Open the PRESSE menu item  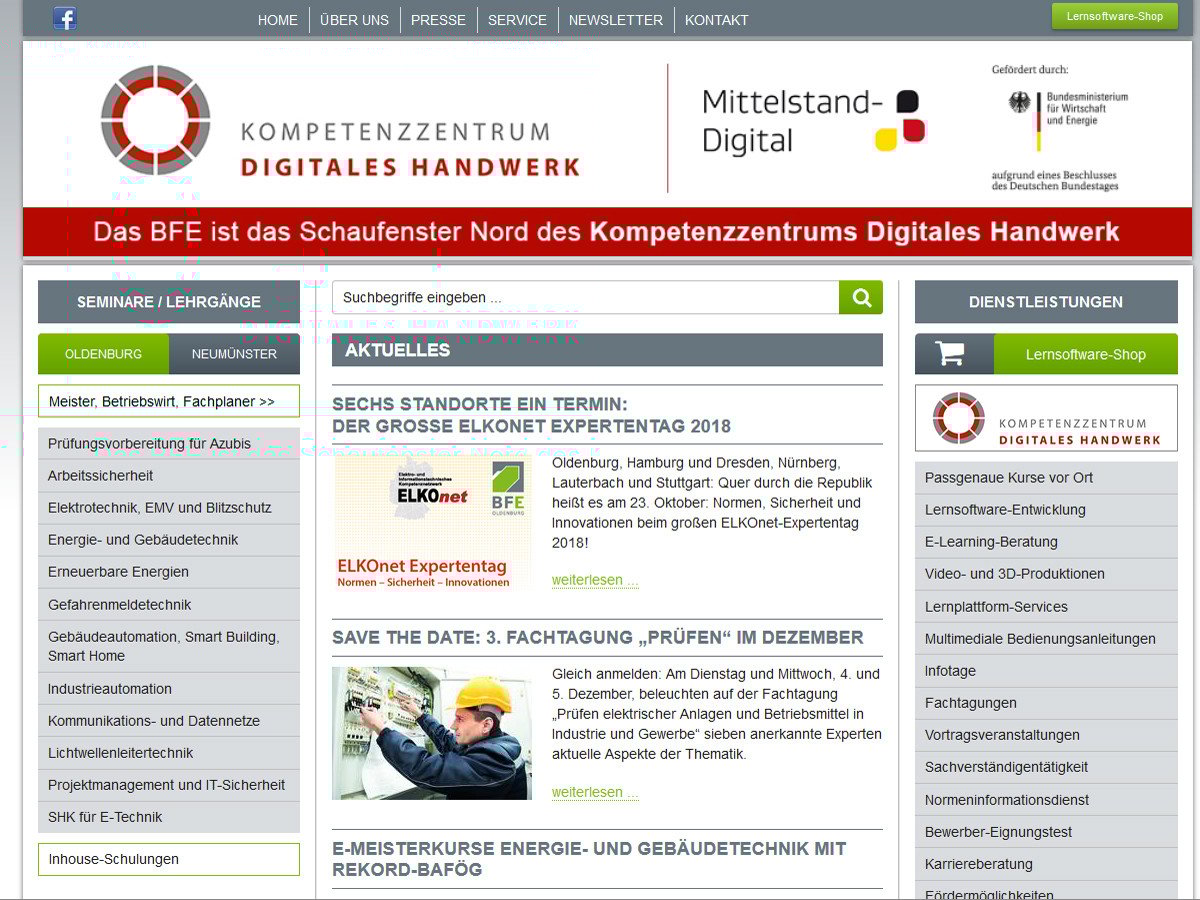coord(438,20)
